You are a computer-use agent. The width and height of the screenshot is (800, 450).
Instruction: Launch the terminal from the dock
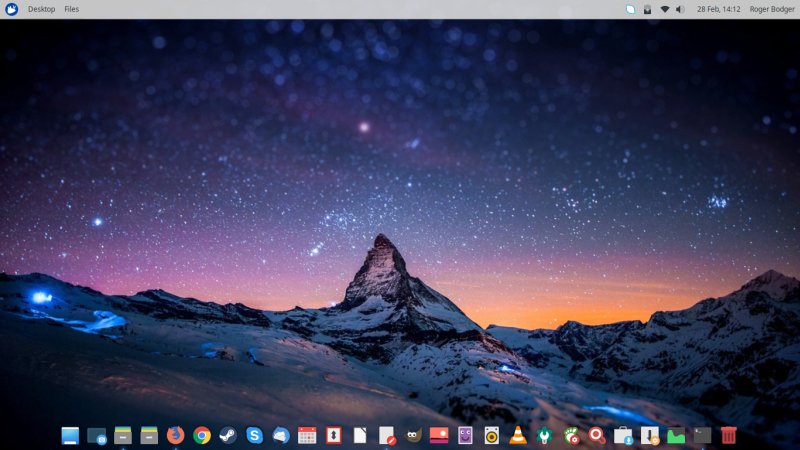[x=703, y=435]
